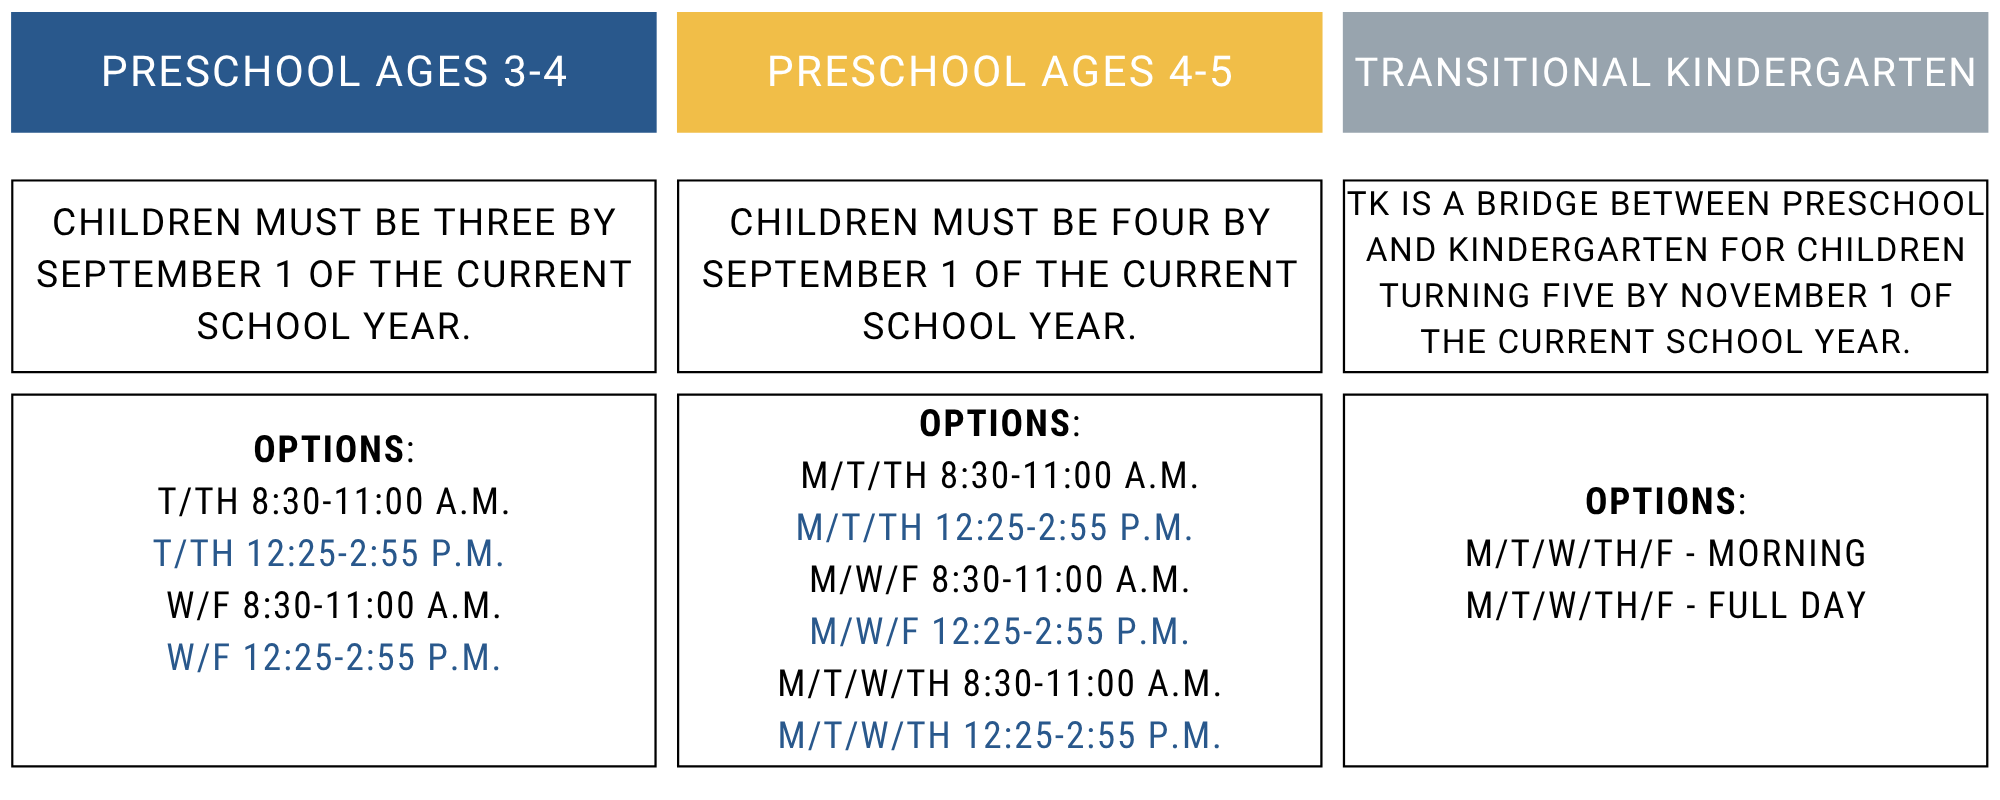Select the M/T/W/TH 8:30-11:00 A.M. option
The width and height of the screenshot is (2000, 800).
999,684
